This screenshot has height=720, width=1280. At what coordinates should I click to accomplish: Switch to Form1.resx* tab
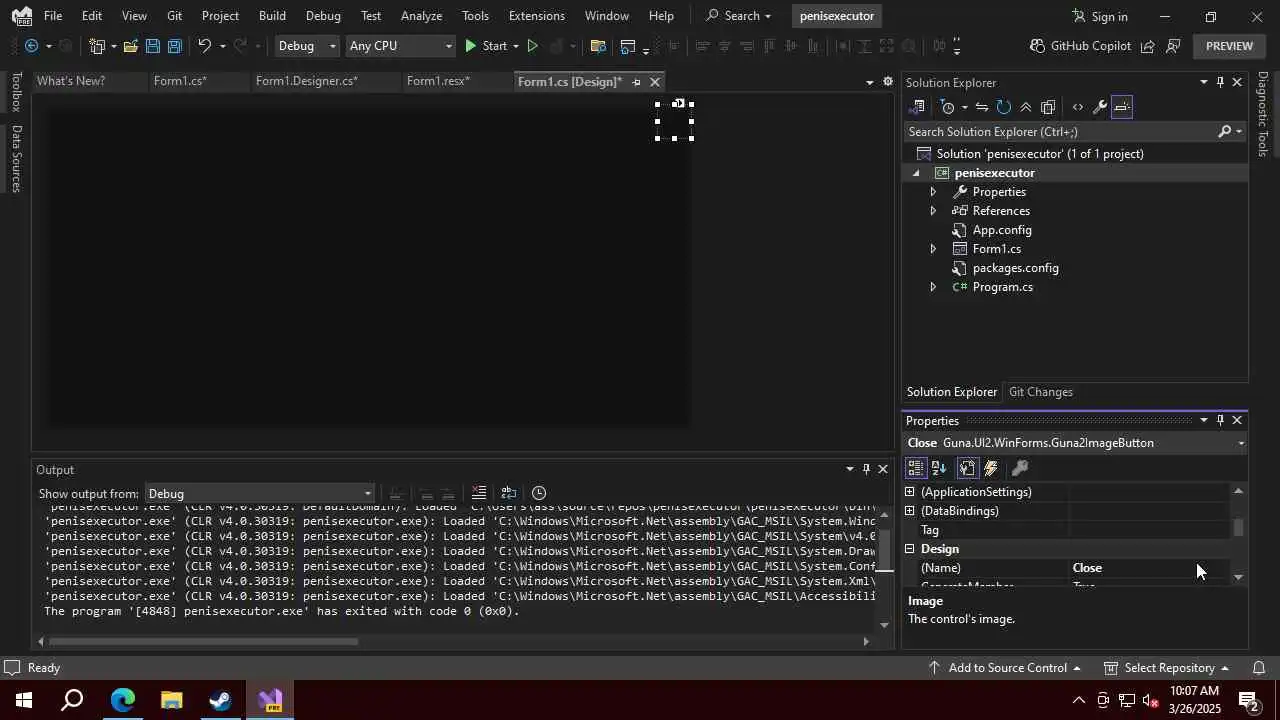438,81
